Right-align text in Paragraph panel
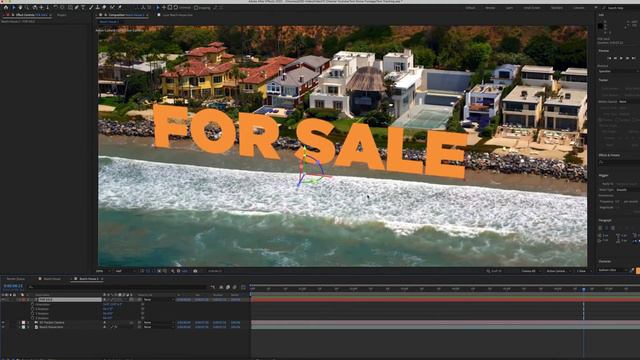640x360 pixels. [613, 228]
